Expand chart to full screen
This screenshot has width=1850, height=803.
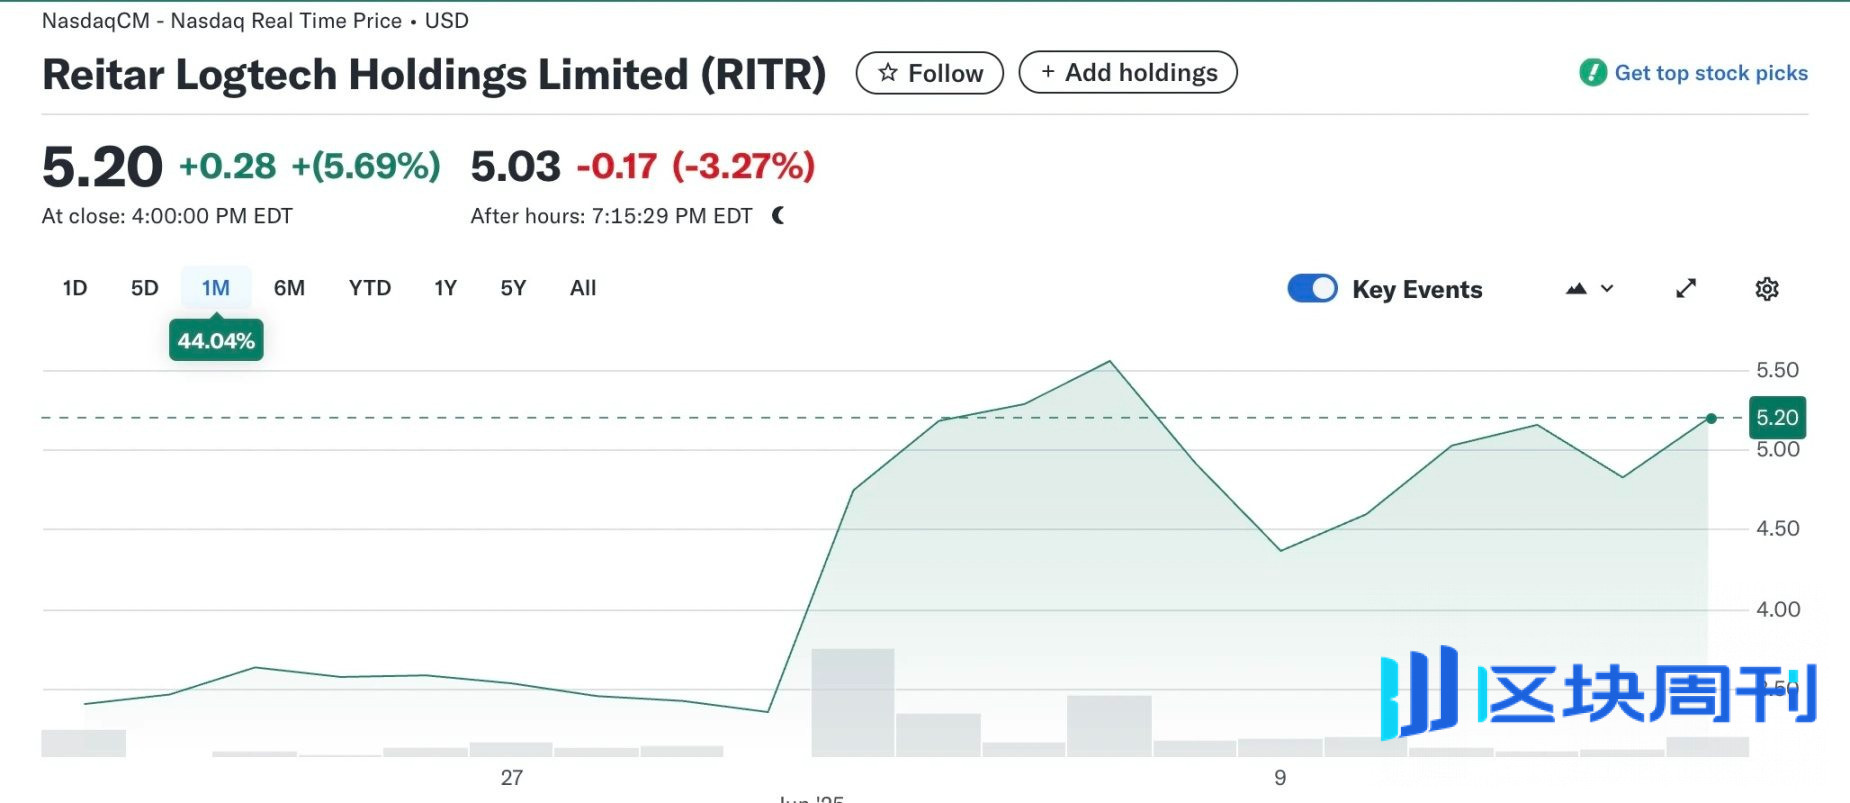(1686, 288)
